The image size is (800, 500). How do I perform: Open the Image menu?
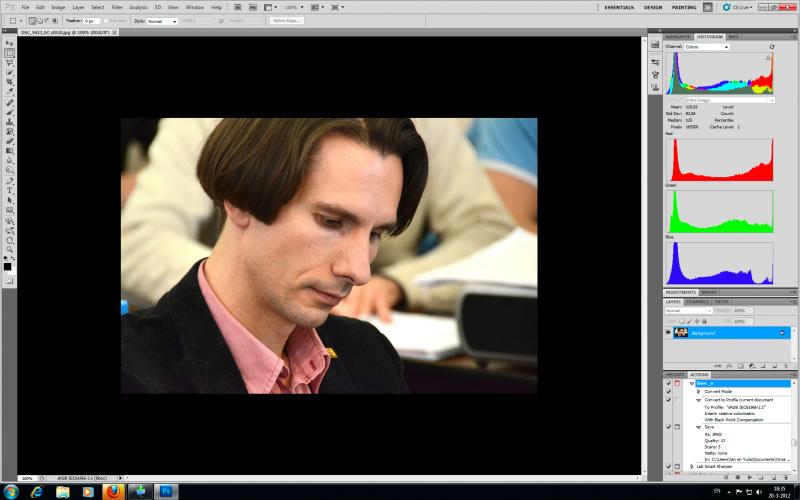tap(58, 7)
